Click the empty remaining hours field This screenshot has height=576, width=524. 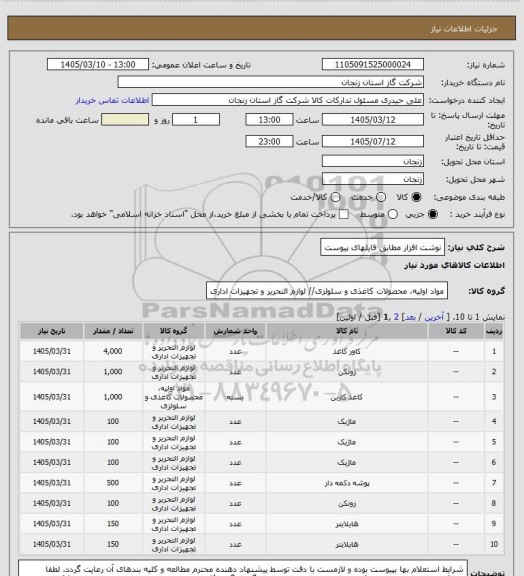[x=125, y=120]
